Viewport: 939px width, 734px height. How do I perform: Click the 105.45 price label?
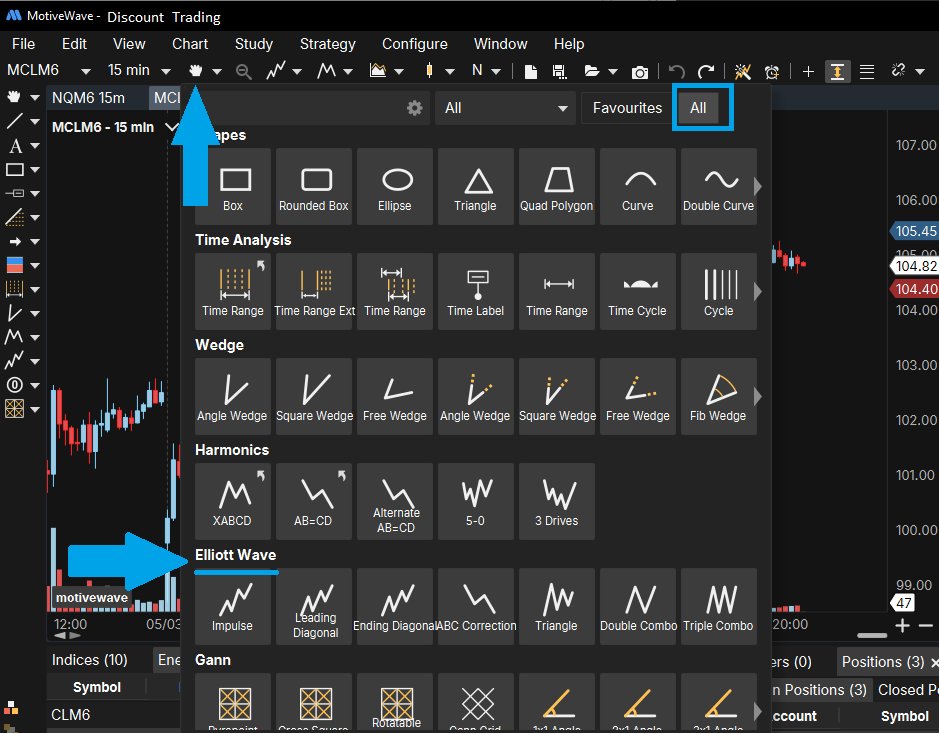coord(914,231)
